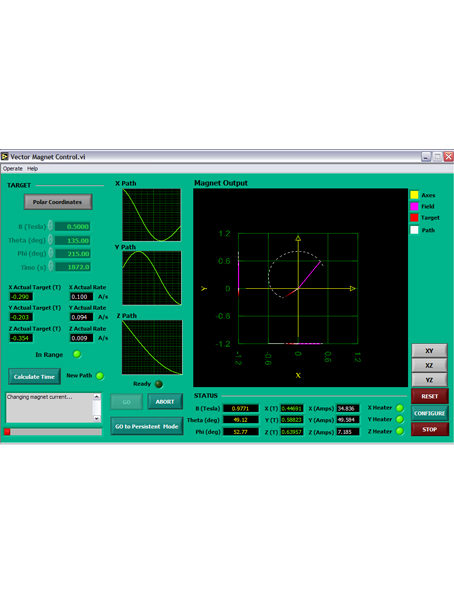Click the yellow Axes color swatch

[x=414, y=195]
